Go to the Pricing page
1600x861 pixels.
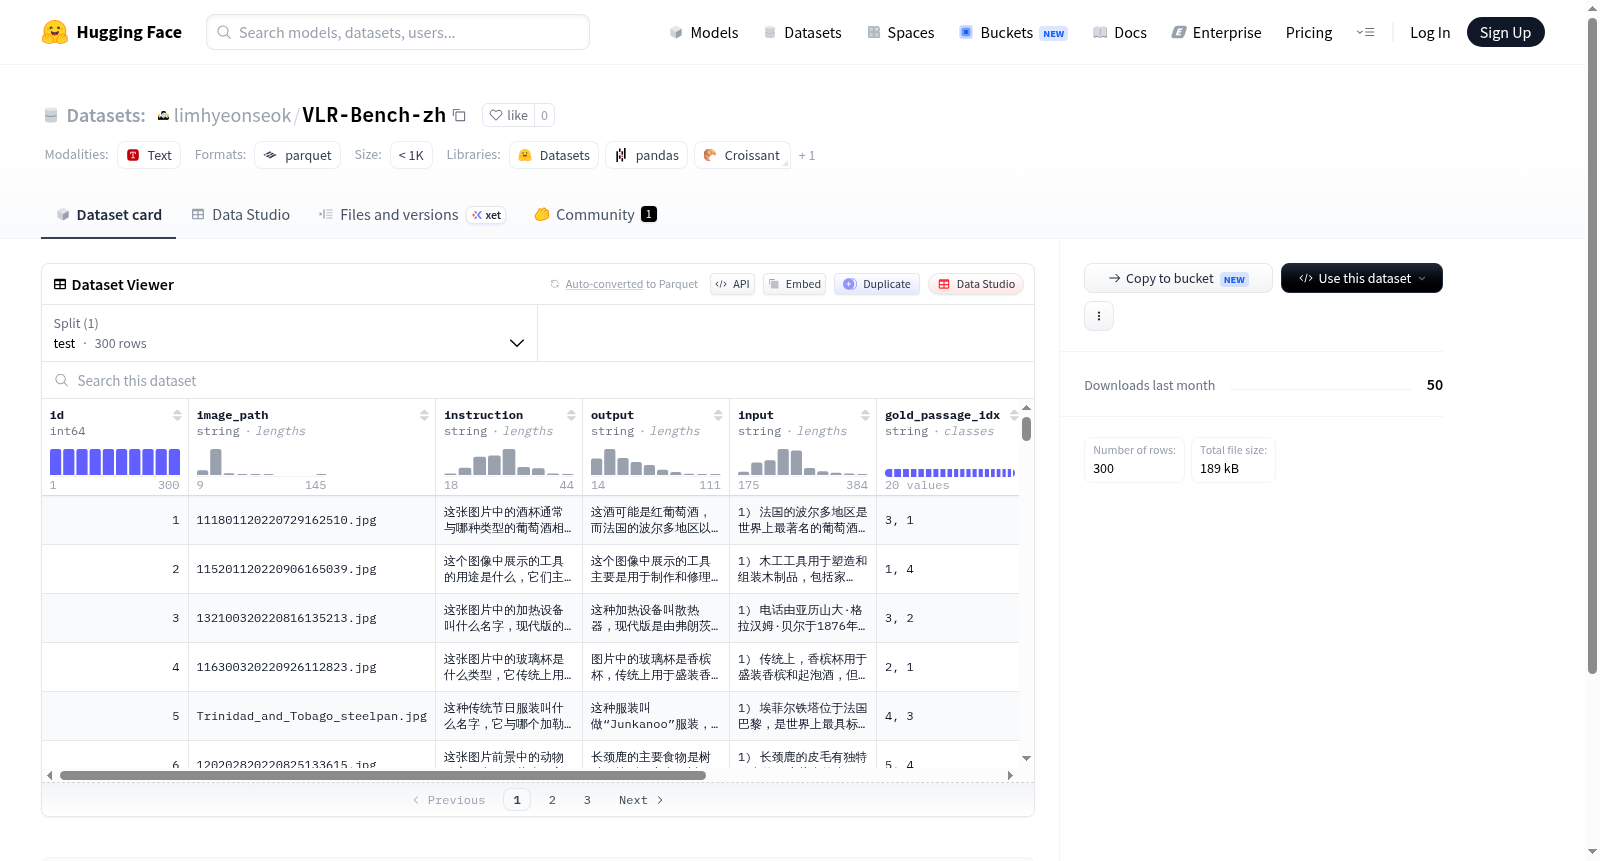(1309, 32)
